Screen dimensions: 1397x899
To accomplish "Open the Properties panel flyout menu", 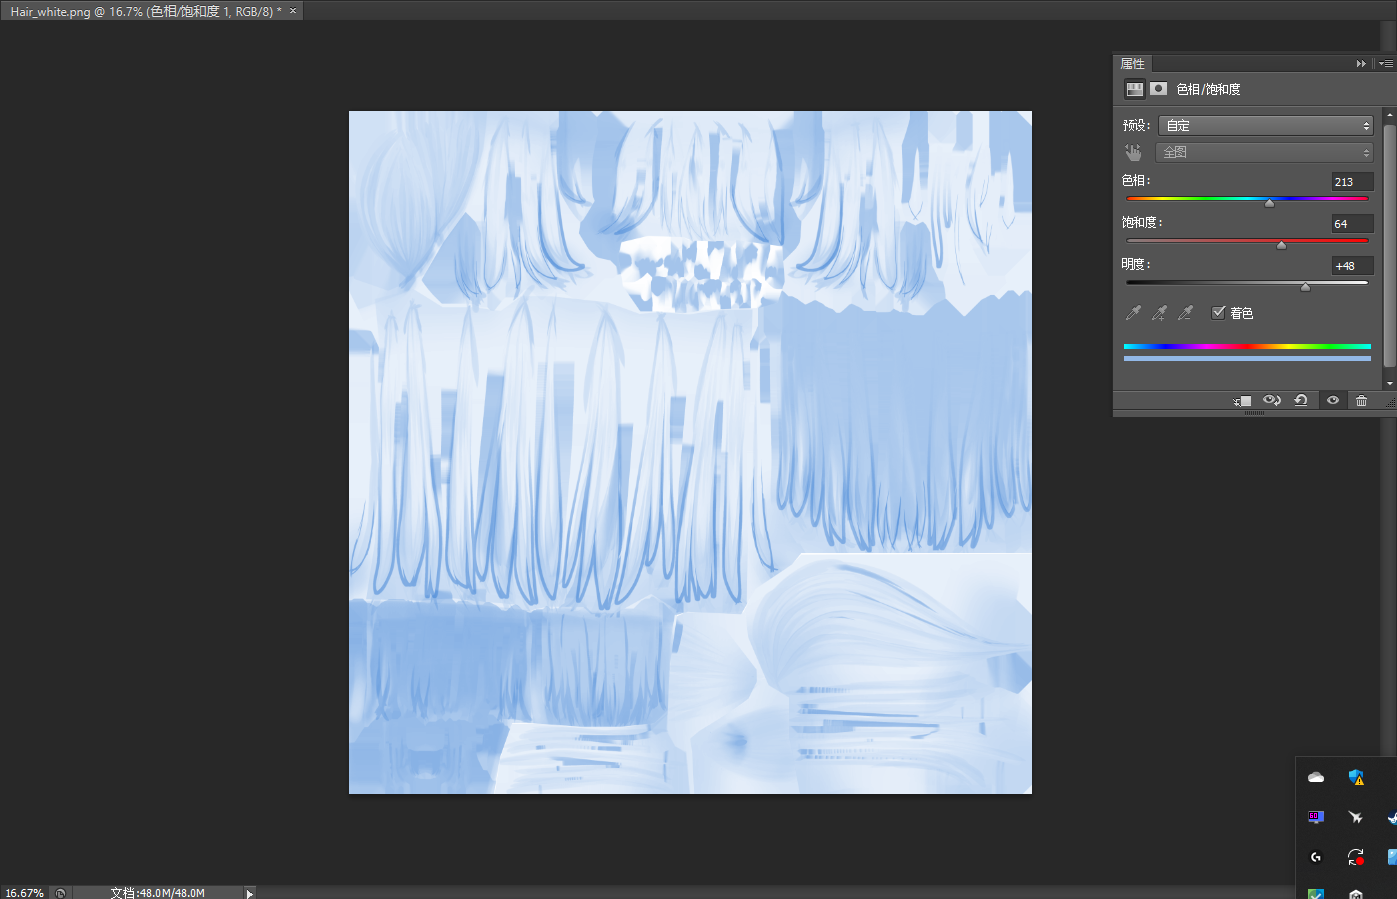I will pyautogui.click(x=1385, y=63).
